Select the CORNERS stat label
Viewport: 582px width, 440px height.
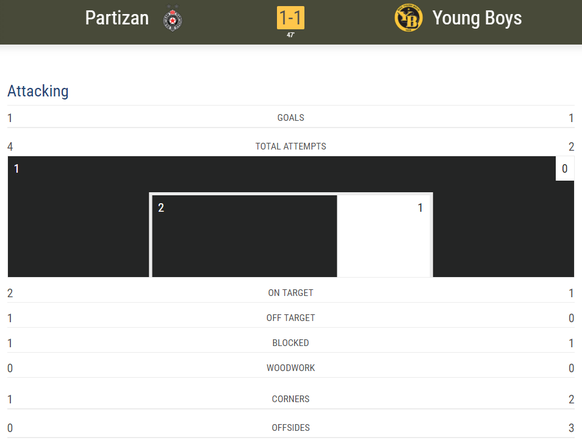click(x=291, y=399)
